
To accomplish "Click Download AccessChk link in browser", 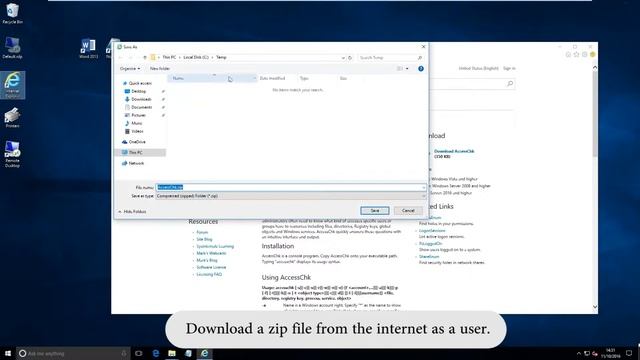I will pos(454,151).
